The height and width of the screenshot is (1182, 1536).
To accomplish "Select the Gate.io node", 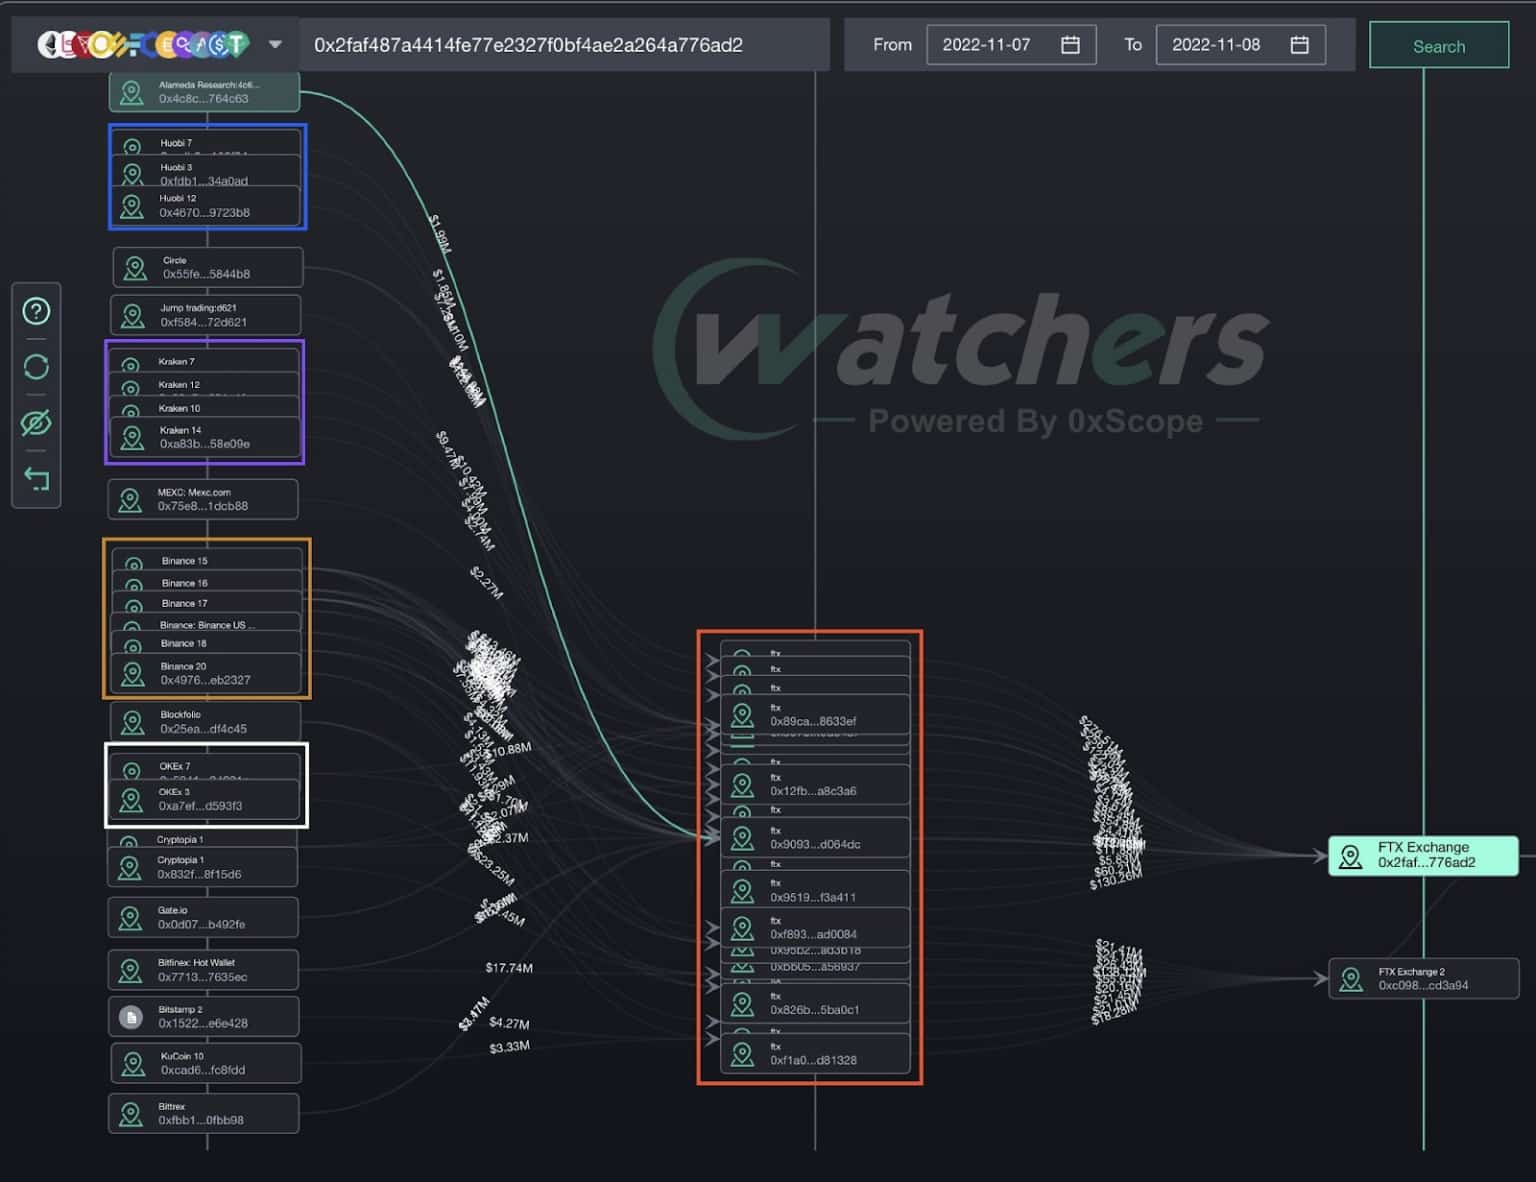I will click(x=204, y=917).
